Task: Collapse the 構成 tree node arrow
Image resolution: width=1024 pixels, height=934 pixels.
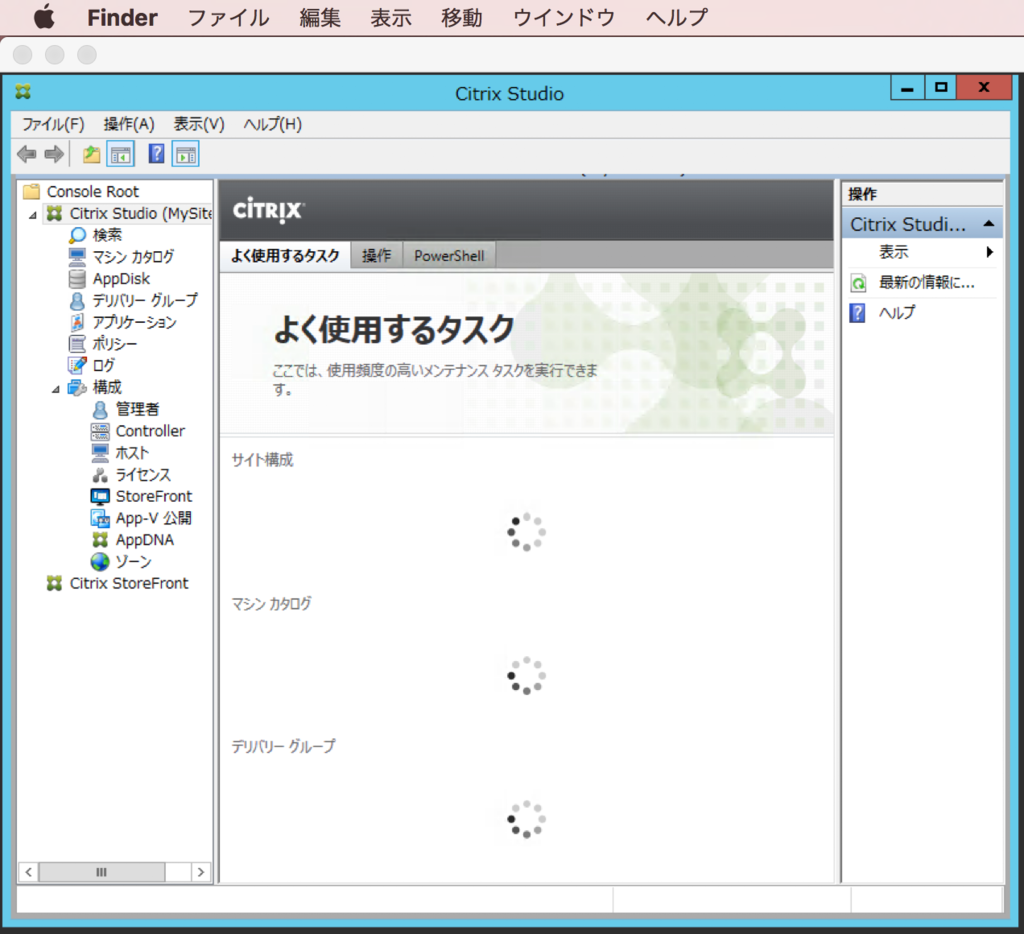Action: (x=56, y=389)
